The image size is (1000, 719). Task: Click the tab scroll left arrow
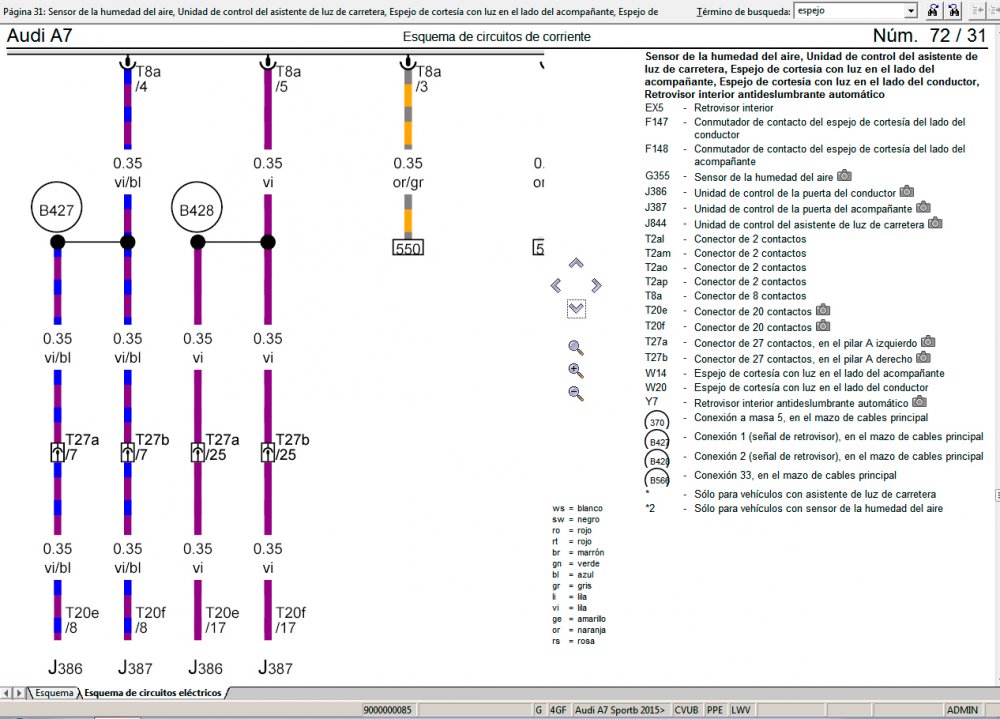6,693
